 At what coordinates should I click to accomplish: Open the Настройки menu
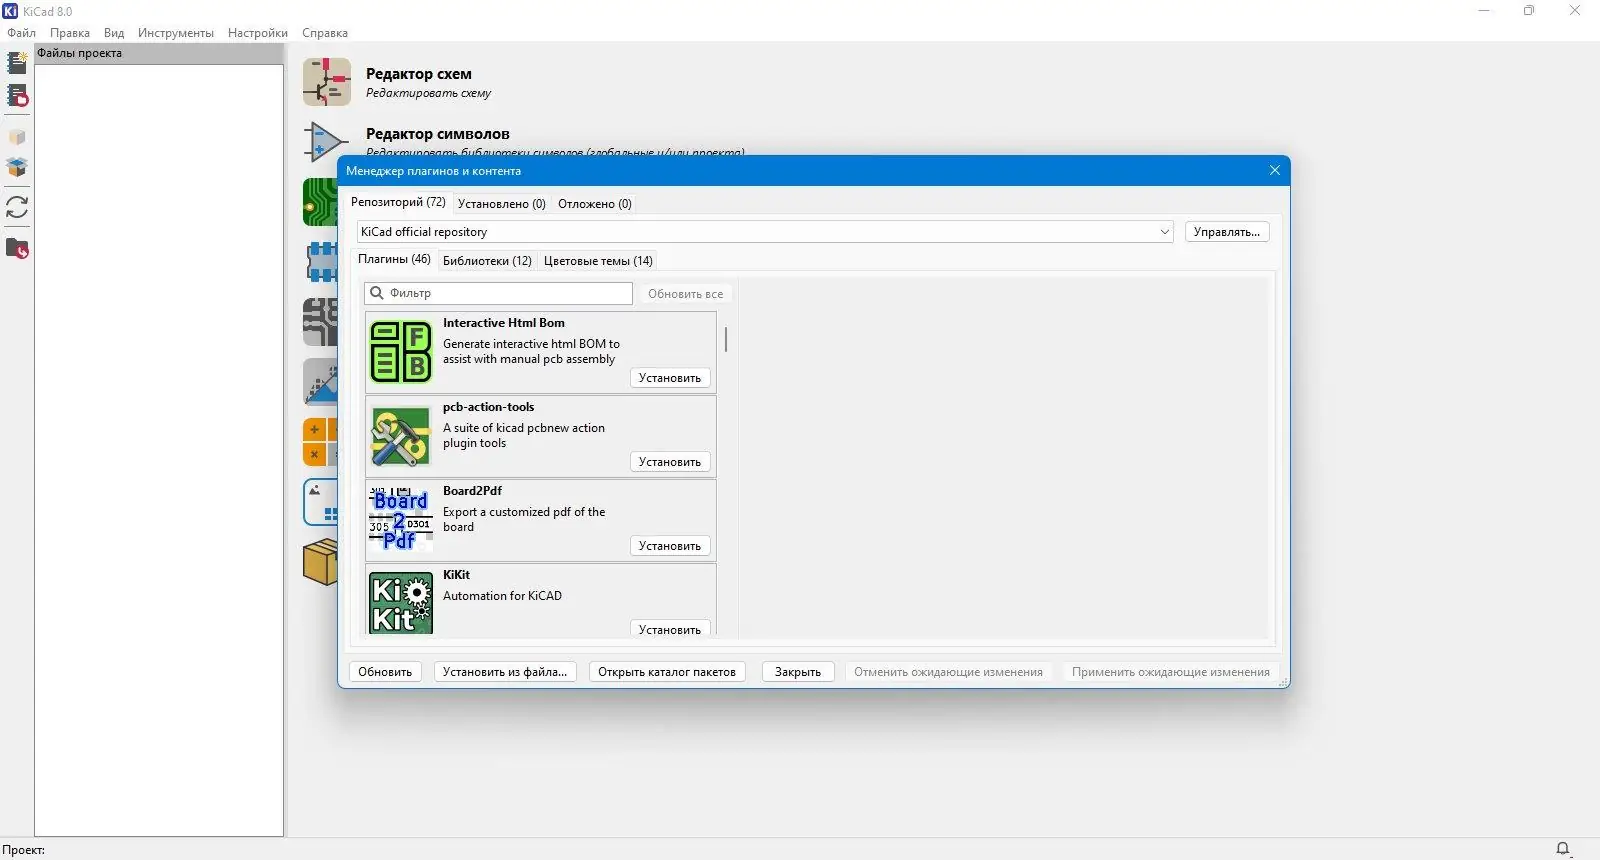(x=258, y=33)
